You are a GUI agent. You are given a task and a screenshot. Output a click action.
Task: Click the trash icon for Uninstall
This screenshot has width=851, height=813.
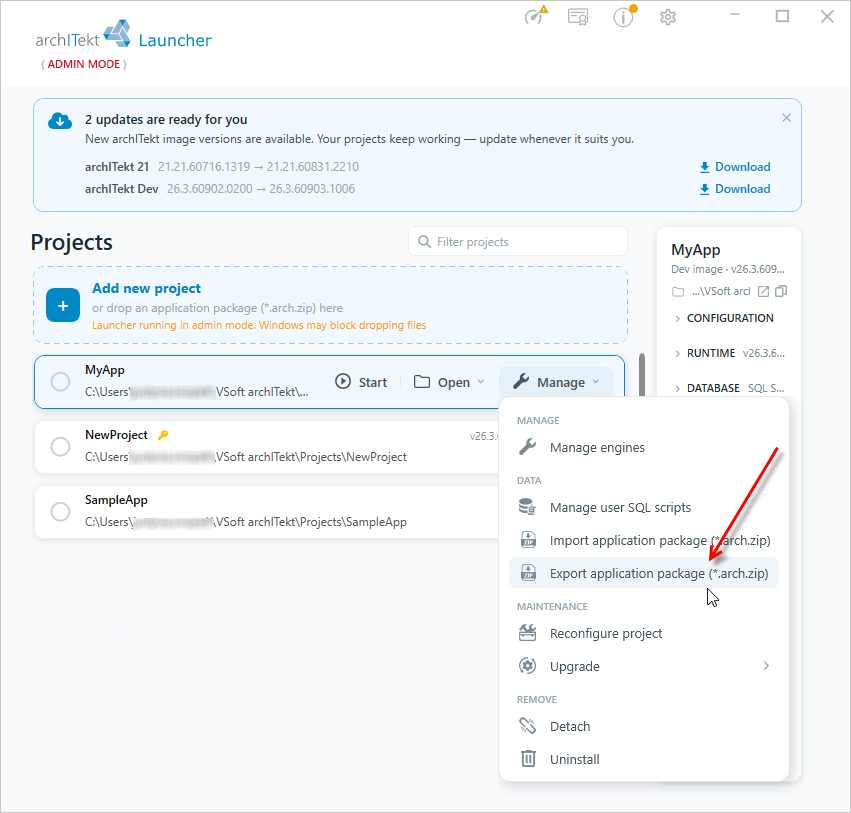(x=528, y=758)
